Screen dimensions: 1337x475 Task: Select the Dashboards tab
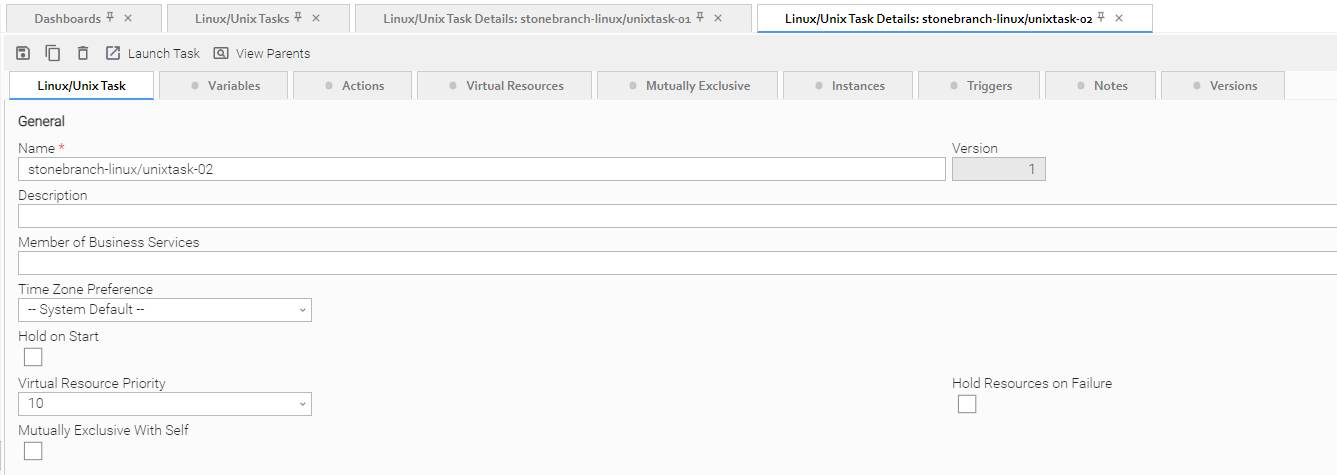point(67,18)
